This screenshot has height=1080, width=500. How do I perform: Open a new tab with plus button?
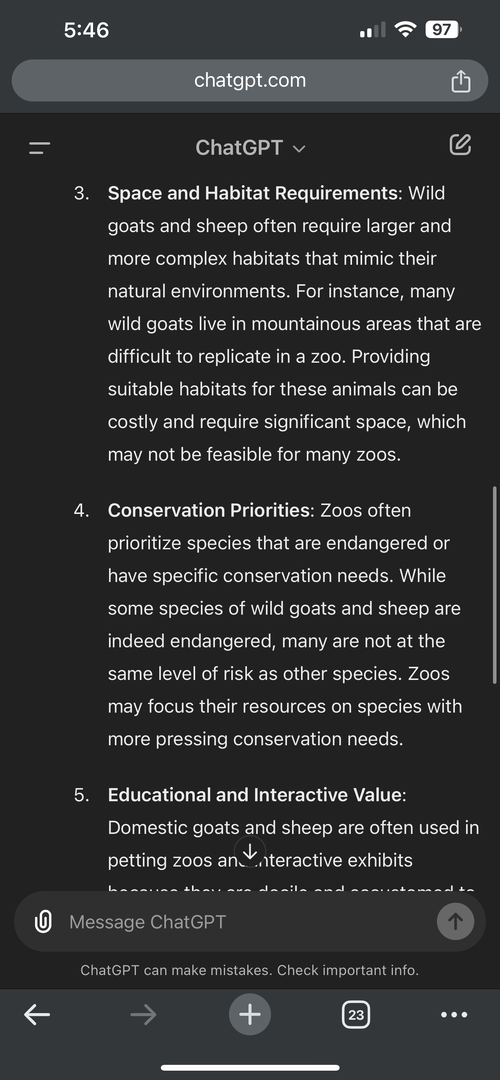(x=250, y=1014)
